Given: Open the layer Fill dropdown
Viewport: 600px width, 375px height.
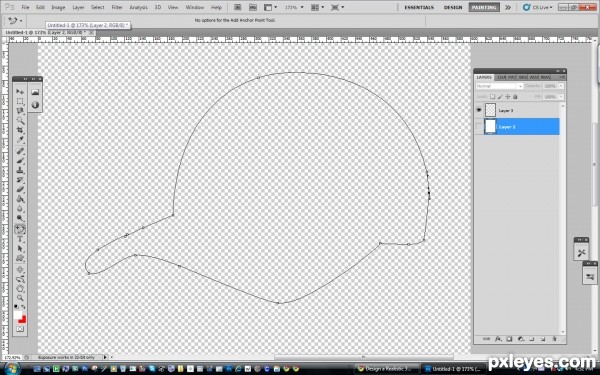Looking at the screenshot, I should pyautogui.click(x=561, y=97).
